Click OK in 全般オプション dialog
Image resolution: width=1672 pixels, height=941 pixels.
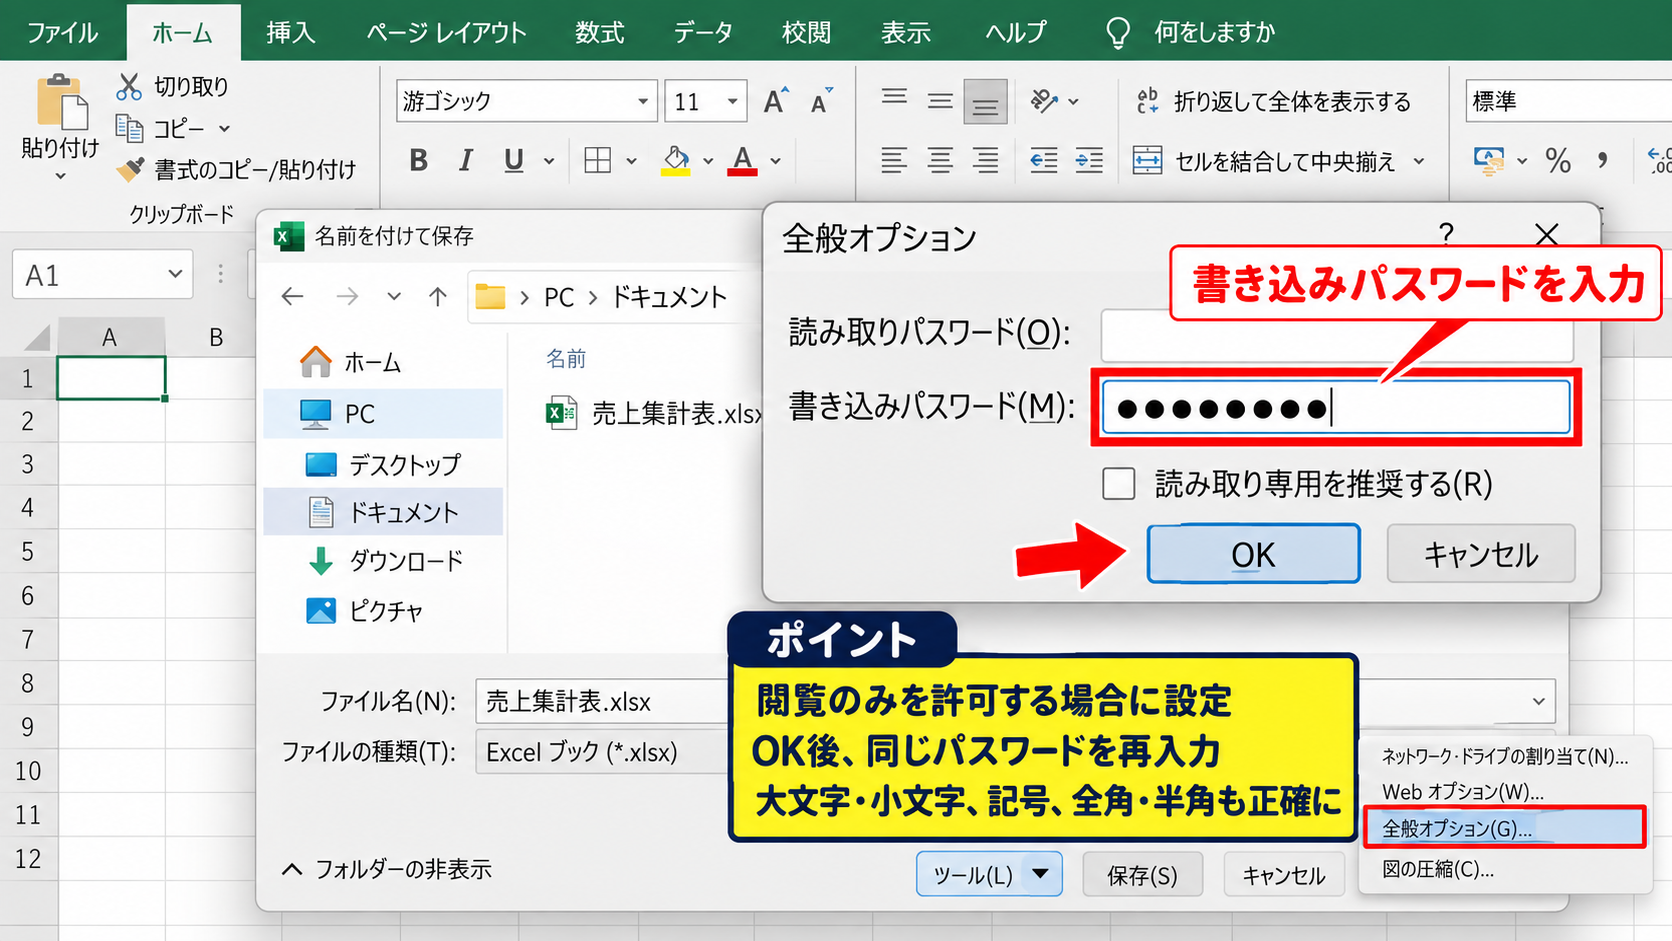1253,554
